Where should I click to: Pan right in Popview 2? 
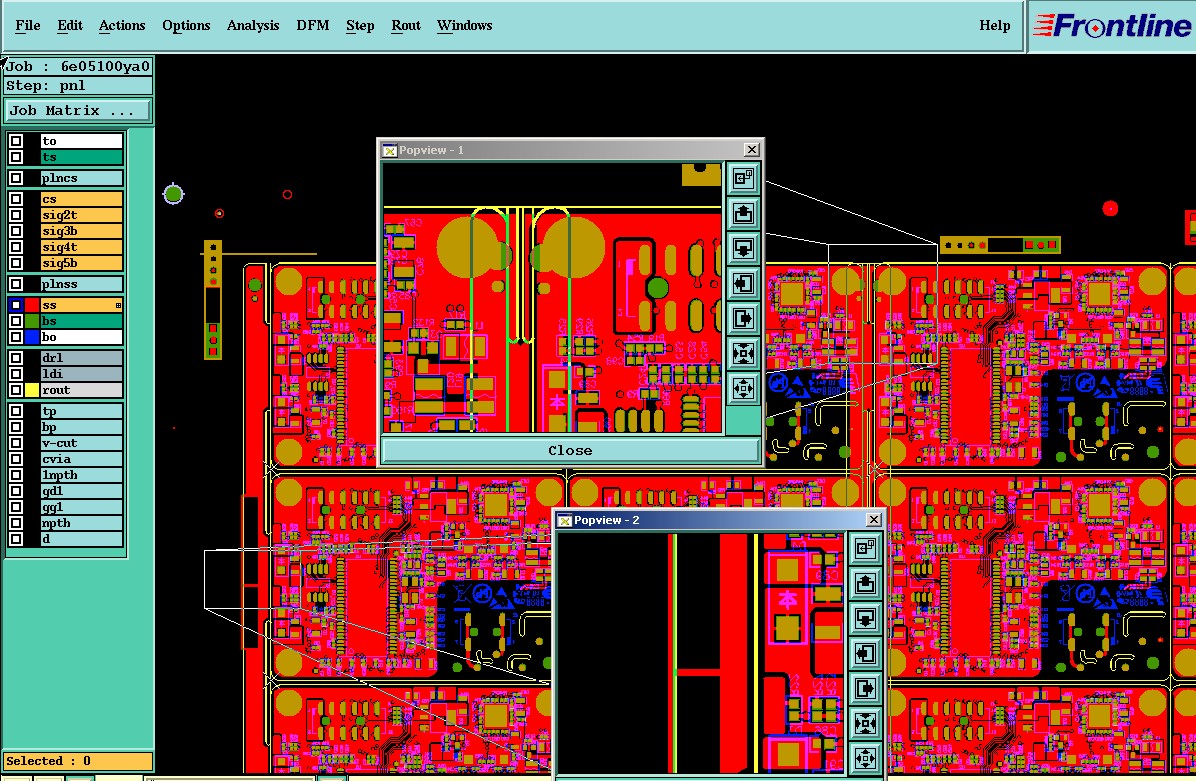866,689
